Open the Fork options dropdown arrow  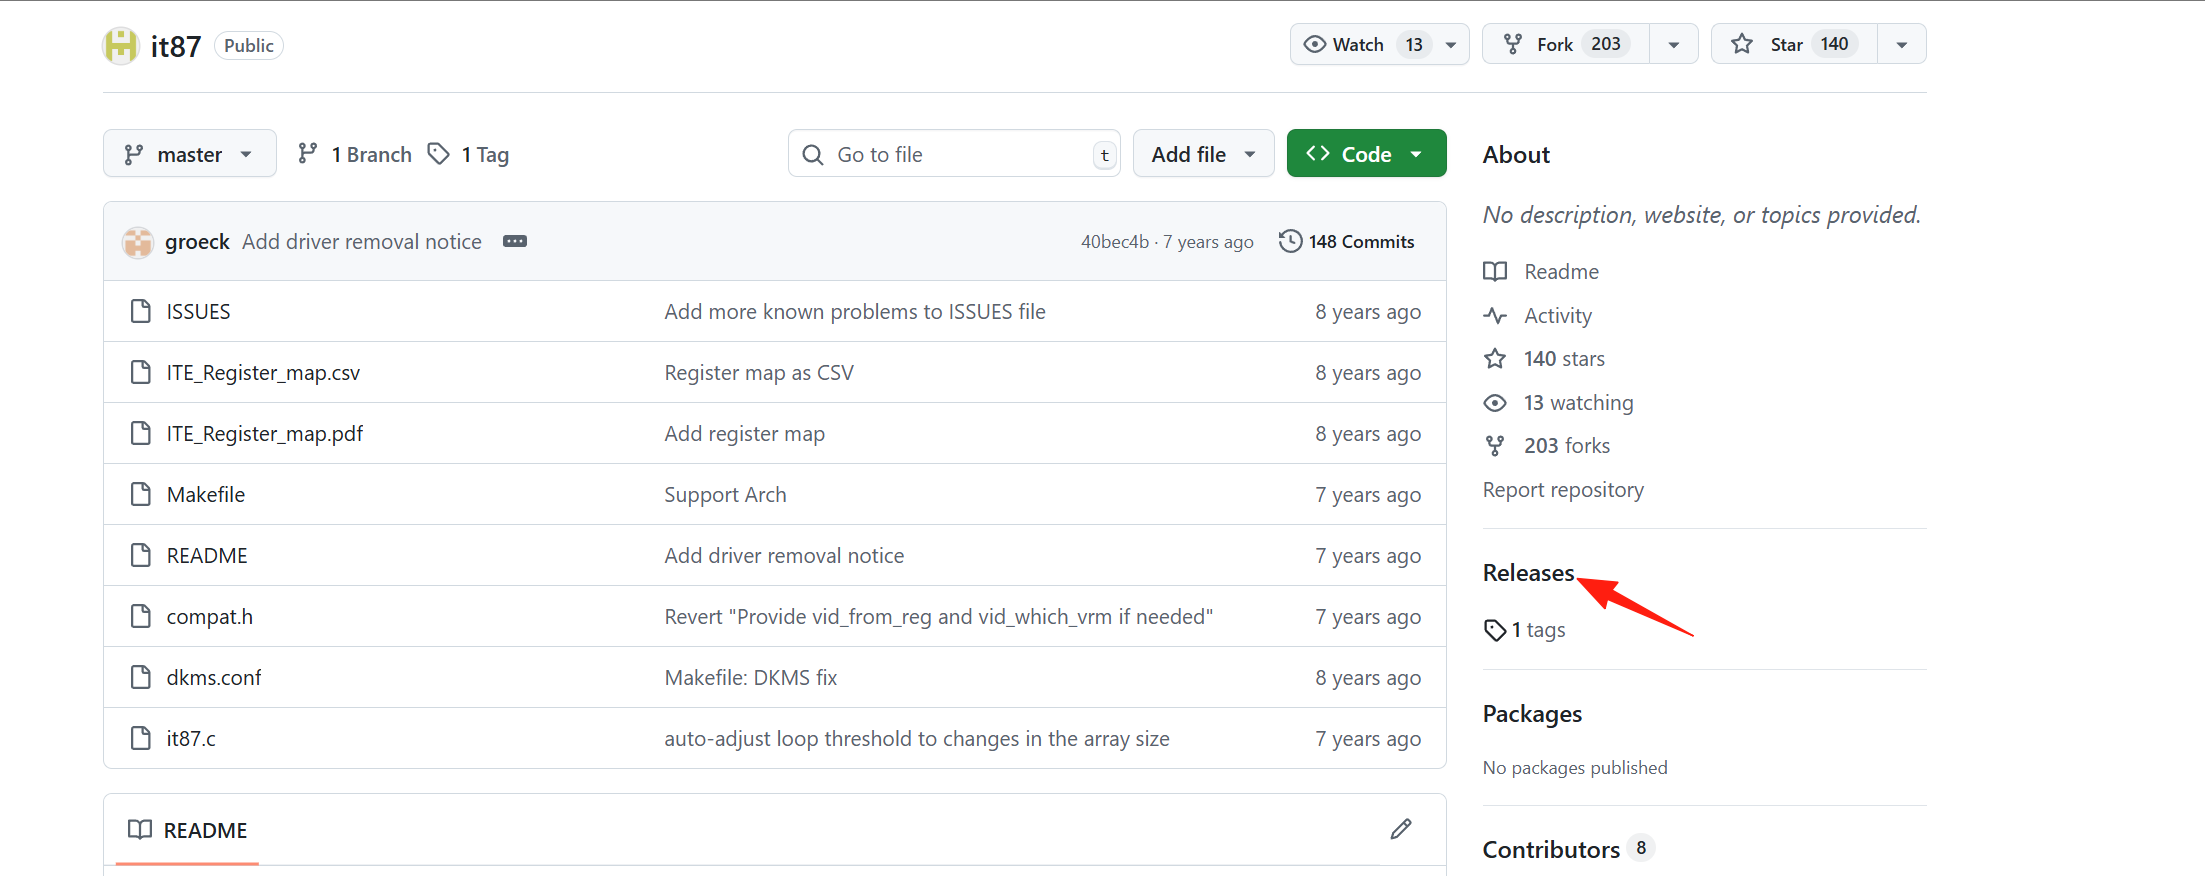click(x=1674, y=44)
